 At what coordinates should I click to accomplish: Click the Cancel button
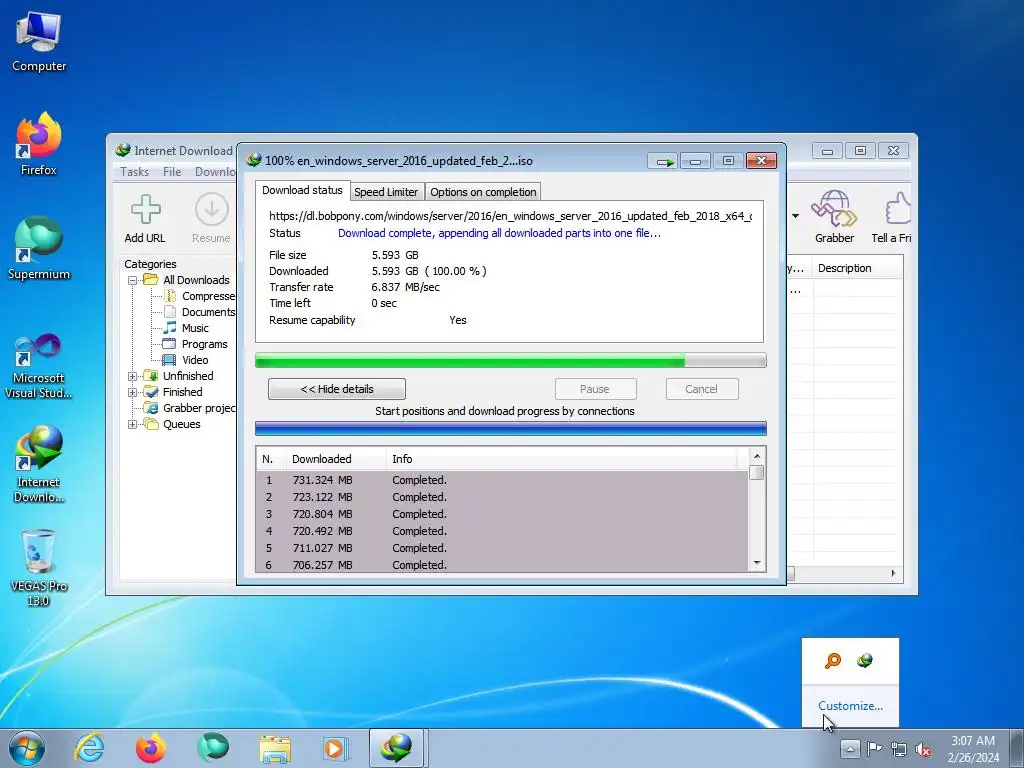pyautogui.click(x=701, y=389)
